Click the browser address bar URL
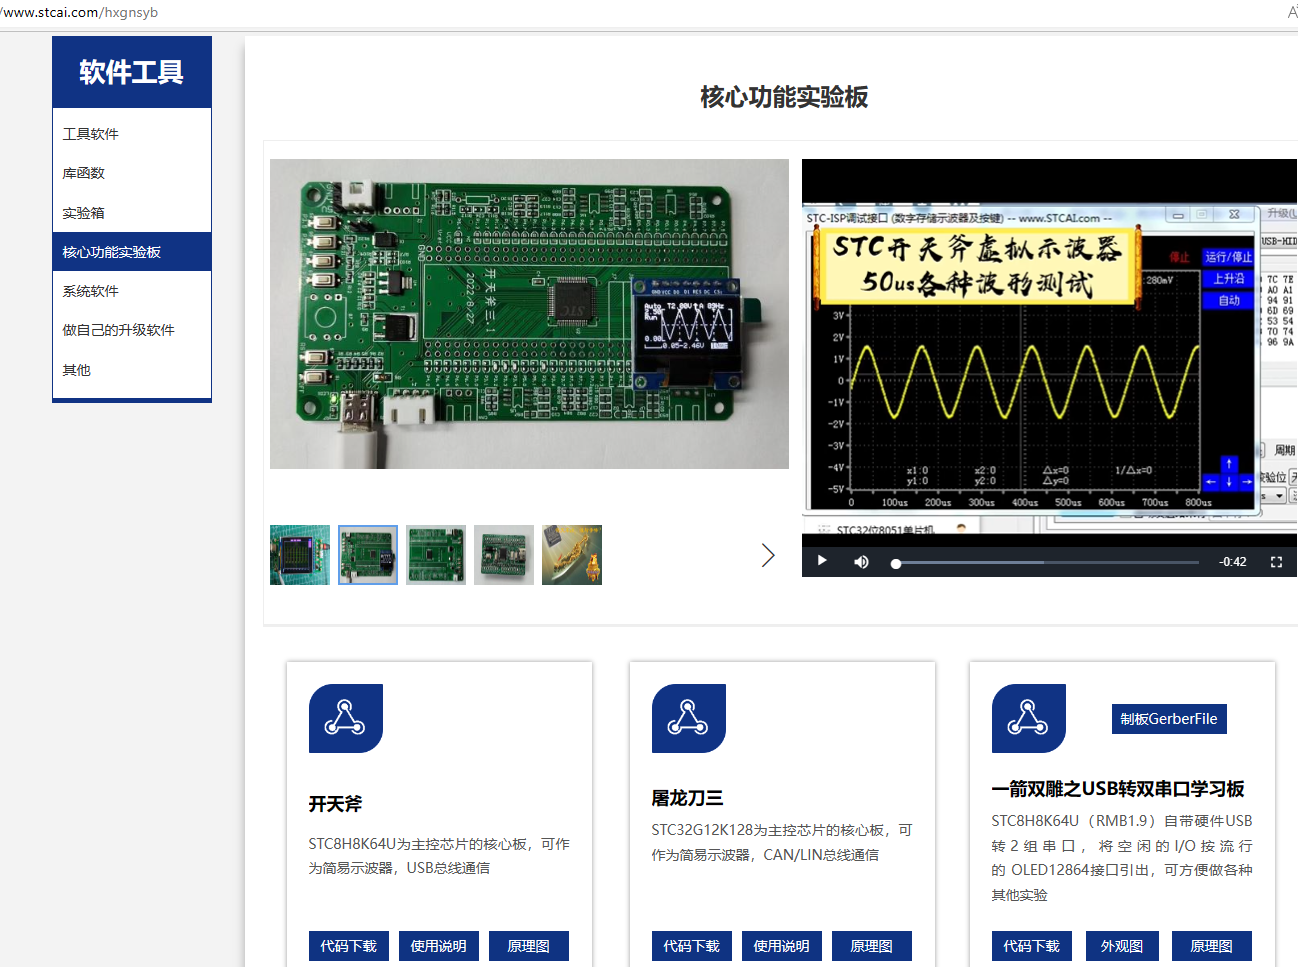This screenshot has width=1298, height=967. click(x=79, y=12)
